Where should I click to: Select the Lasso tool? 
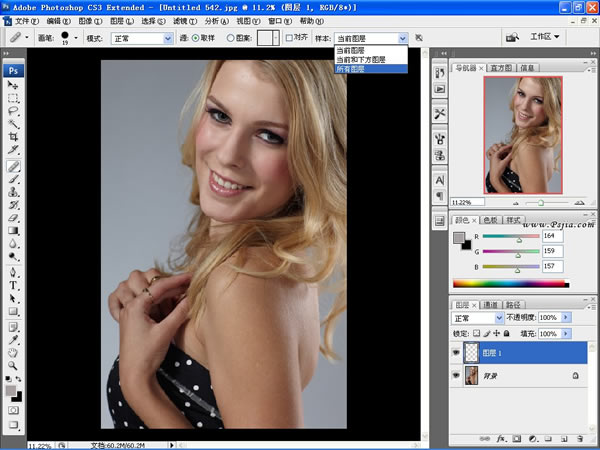[13, 112]
